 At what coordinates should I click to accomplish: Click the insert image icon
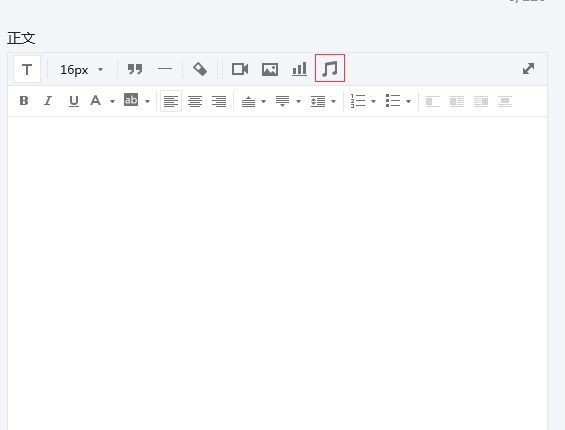[x=270, y=69]
